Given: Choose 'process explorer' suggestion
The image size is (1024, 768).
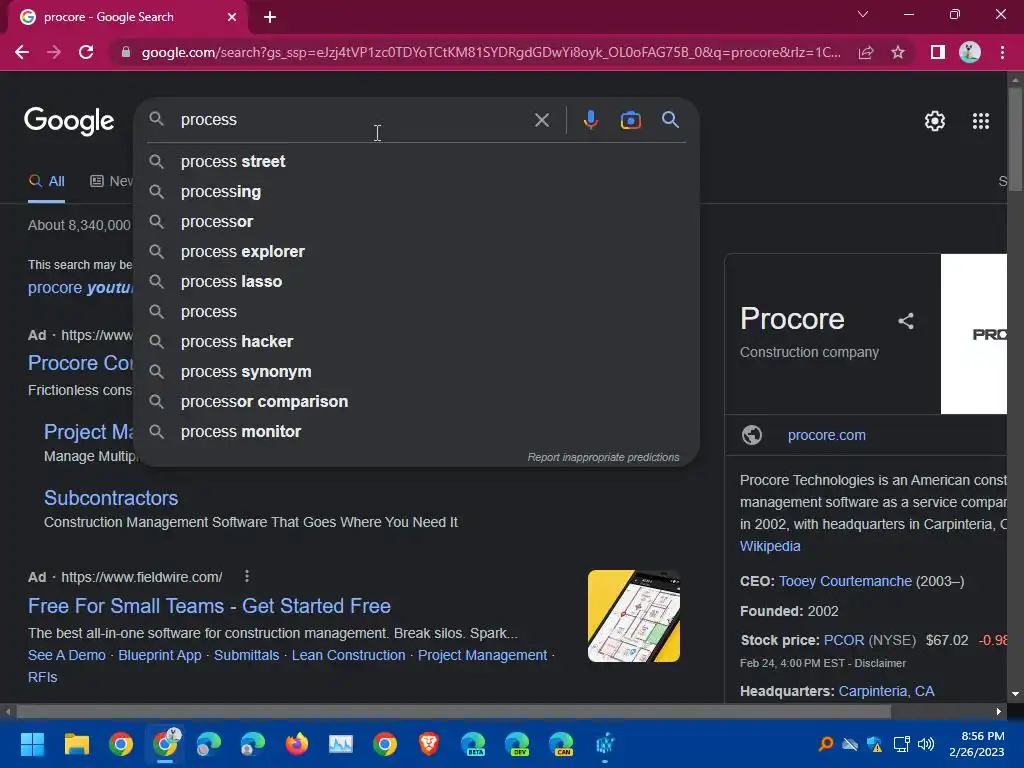Looking at the screenshot, I should [x=416, y=251].
